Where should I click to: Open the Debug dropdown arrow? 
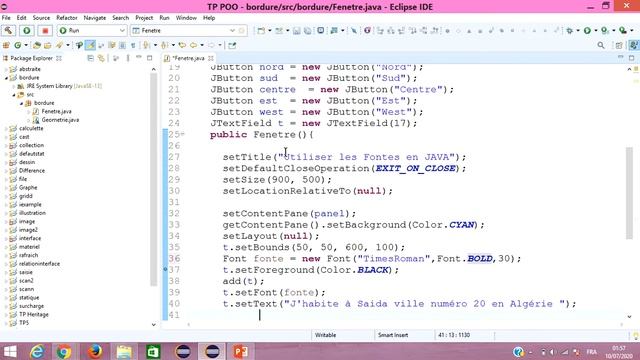(578, 31)
